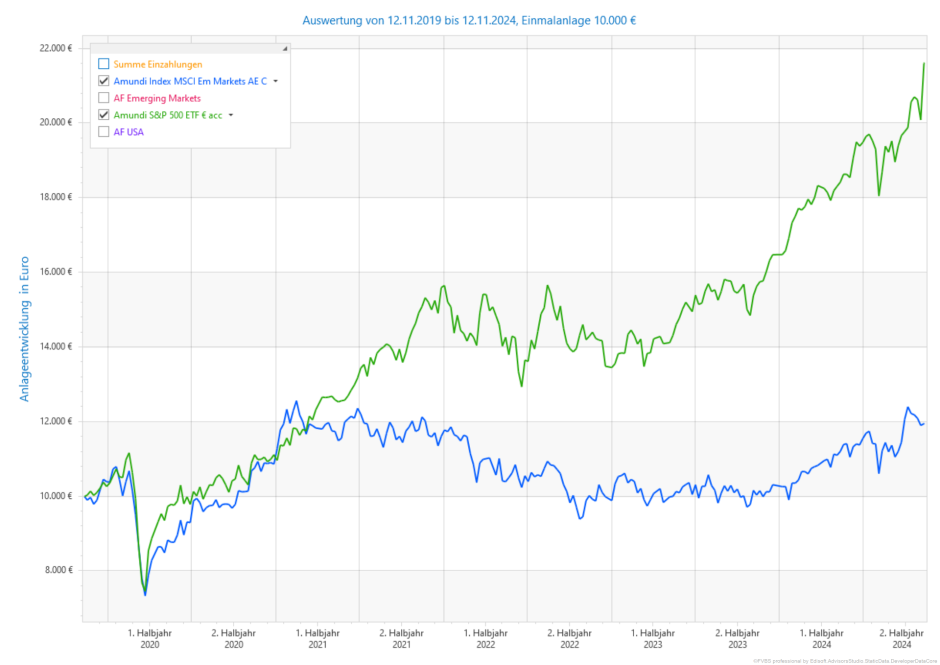Click the '2. Halbjahr 2024' axis label
This screenshot has height=665, width=940.
pos(900,639)
